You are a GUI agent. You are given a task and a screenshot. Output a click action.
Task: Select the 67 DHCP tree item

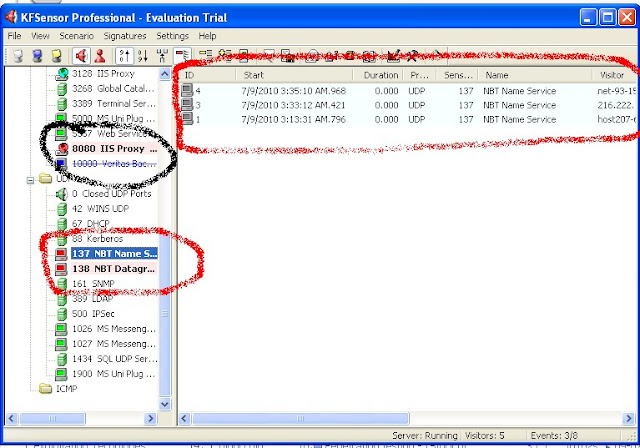coord(91,224)
